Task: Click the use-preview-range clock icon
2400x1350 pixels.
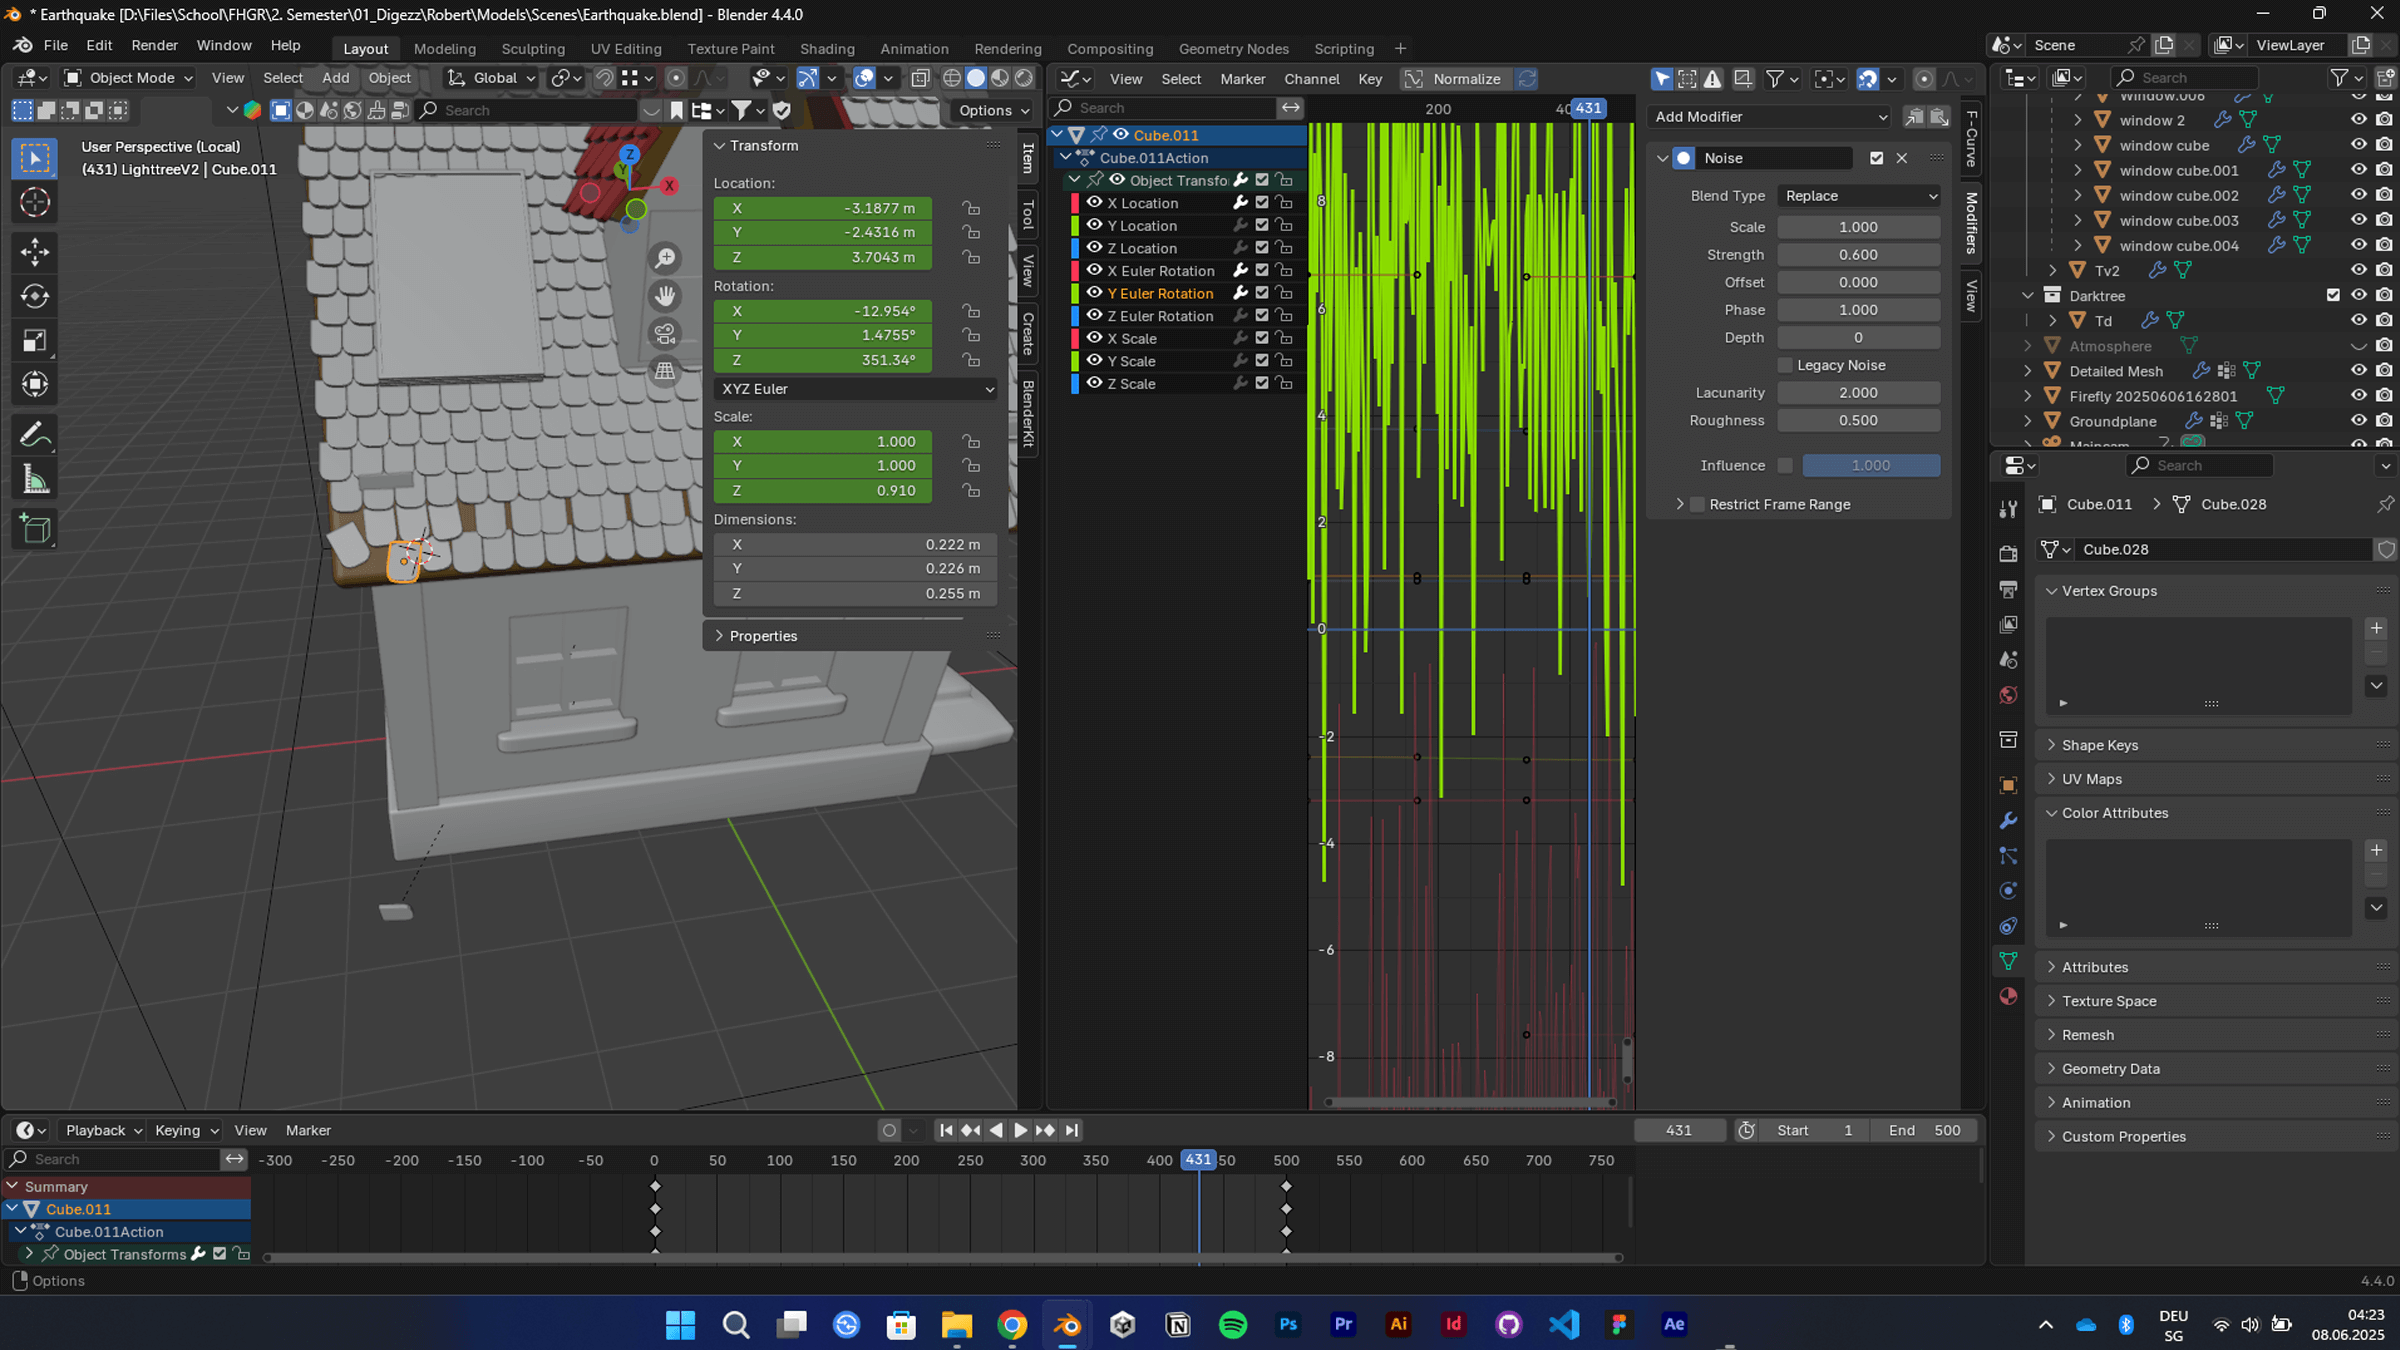Action: [1746, 1130]
